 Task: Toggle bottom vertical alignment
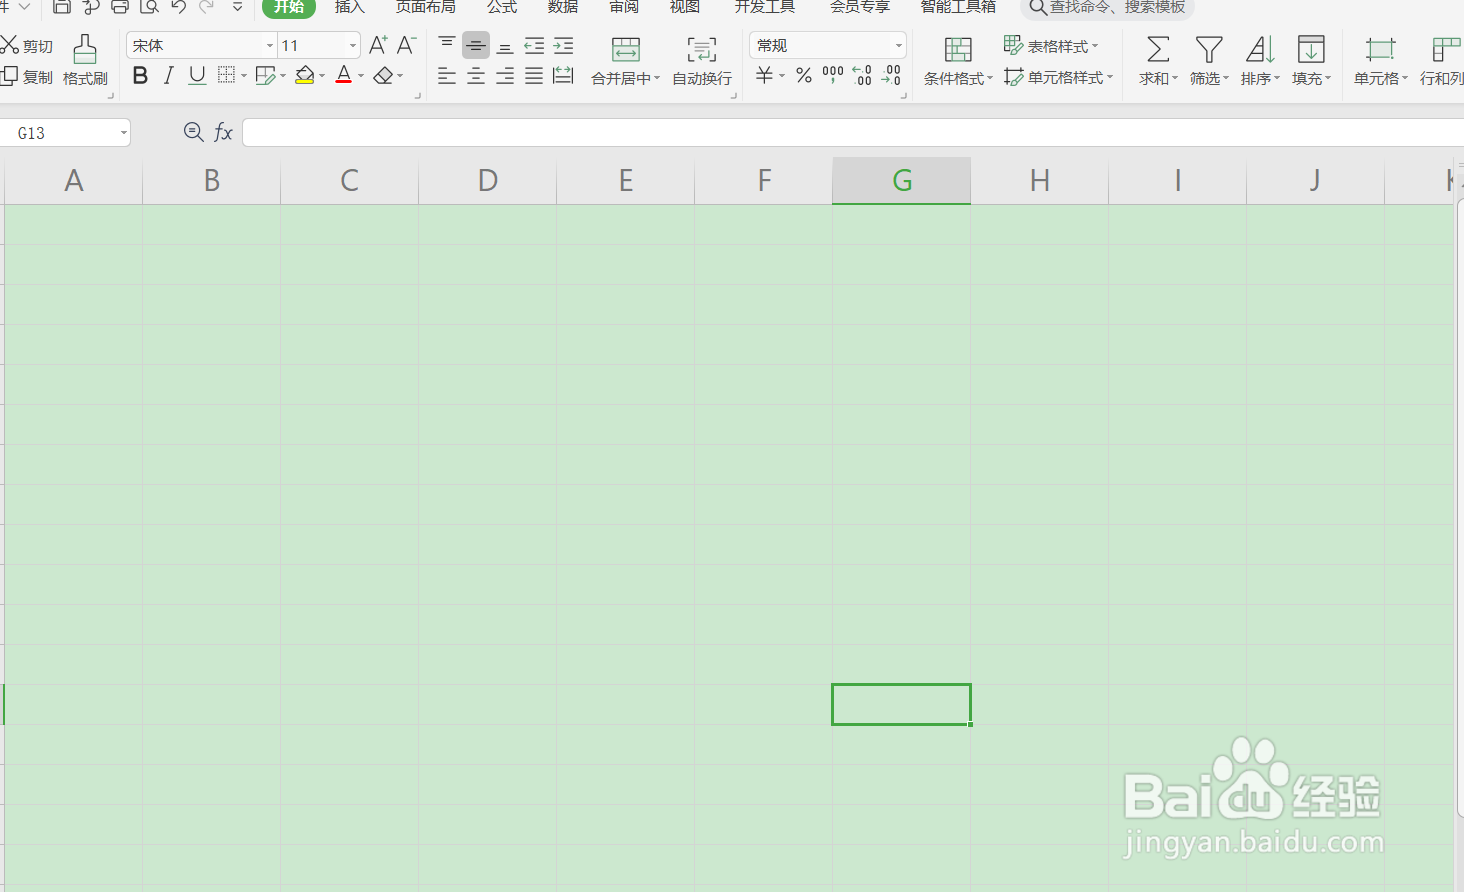click(505, 45)
